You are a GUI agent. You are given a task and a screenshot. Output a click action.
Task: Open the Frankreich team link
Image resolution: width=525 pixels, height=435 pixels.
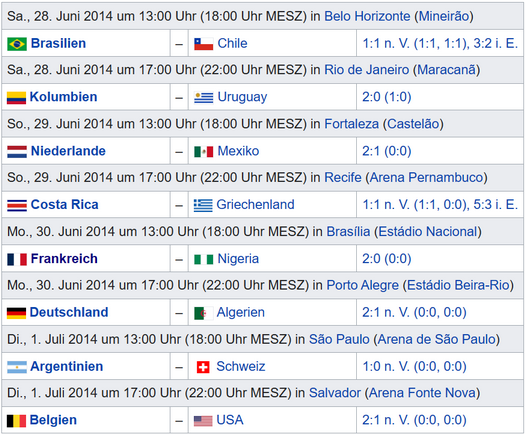tap(64, 259)
